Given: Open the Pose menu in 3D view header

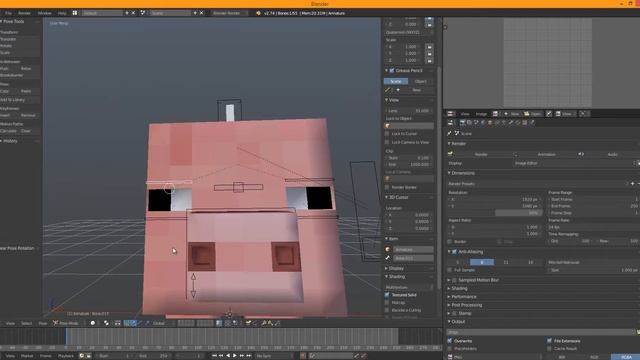Looking at the screenshot, I should pos(42,323).
